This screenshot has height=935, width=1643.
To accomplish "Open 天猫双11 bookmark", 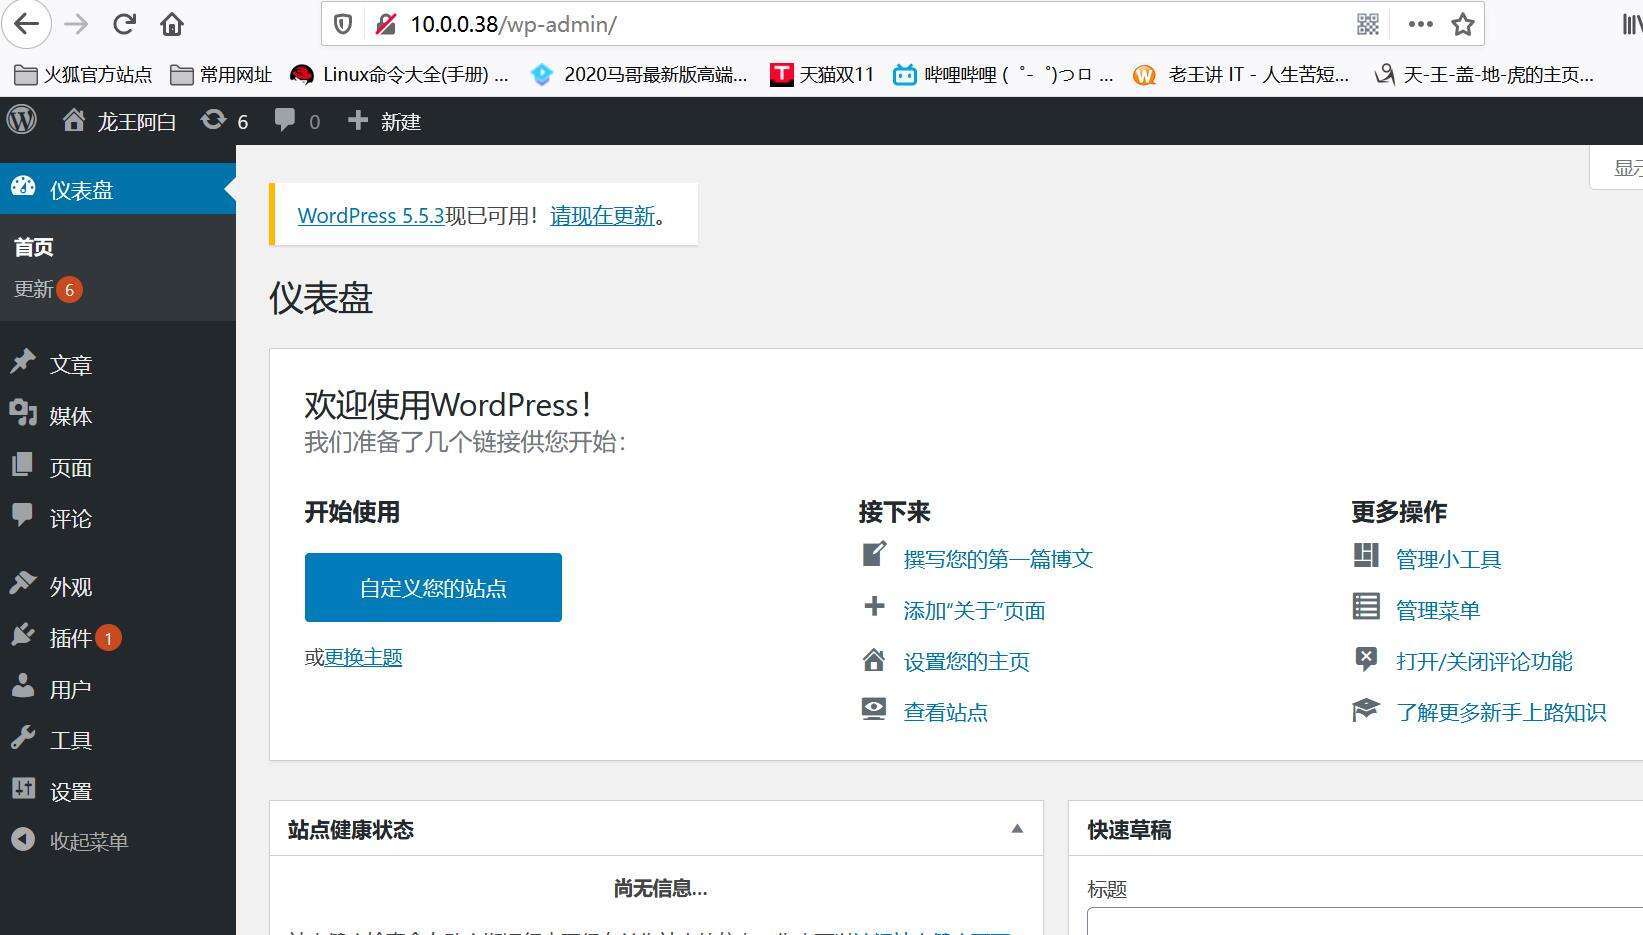I will click(x=822, y=74).
